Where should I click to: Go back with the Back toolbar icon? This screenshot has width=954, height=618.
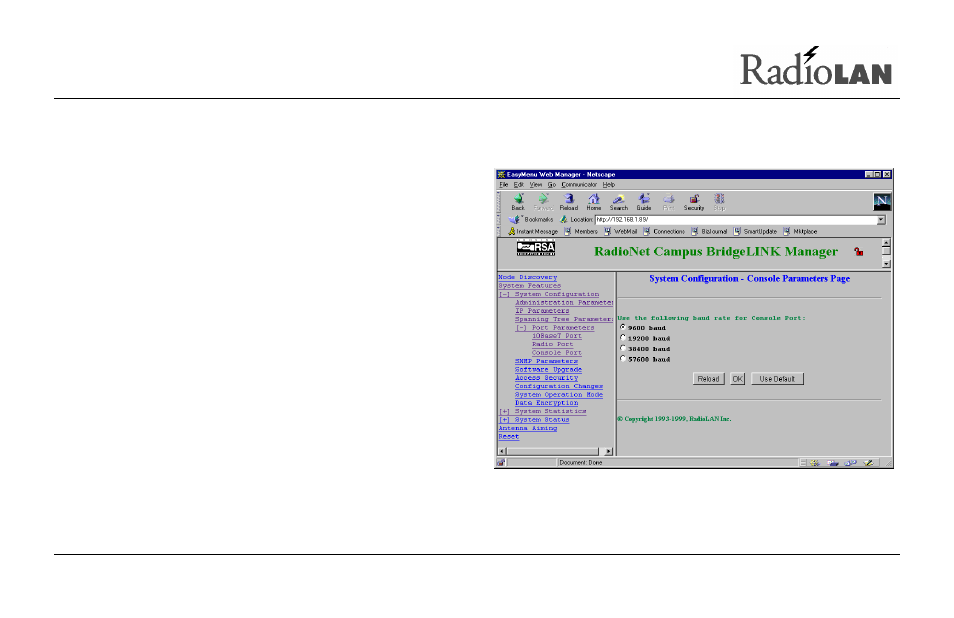(518, 202)
